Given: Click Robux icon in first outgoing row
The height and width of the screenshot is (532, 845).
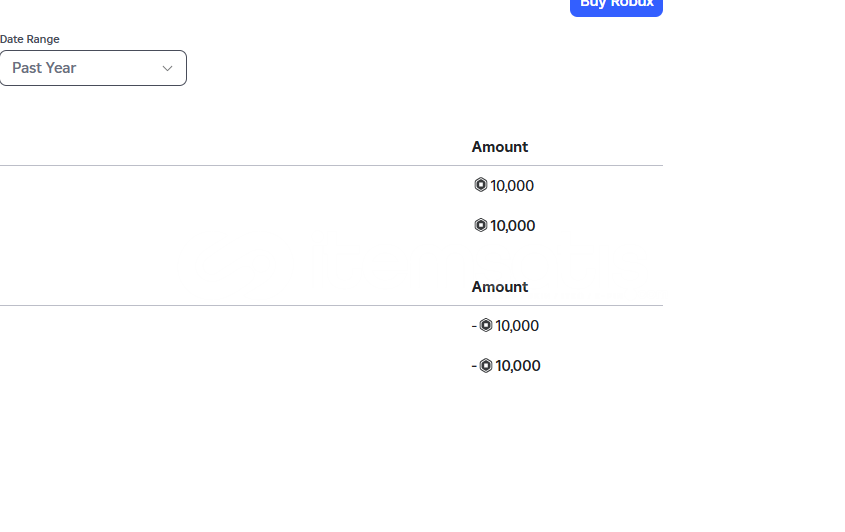Looking at the screenshot, I should click(486, 325).
